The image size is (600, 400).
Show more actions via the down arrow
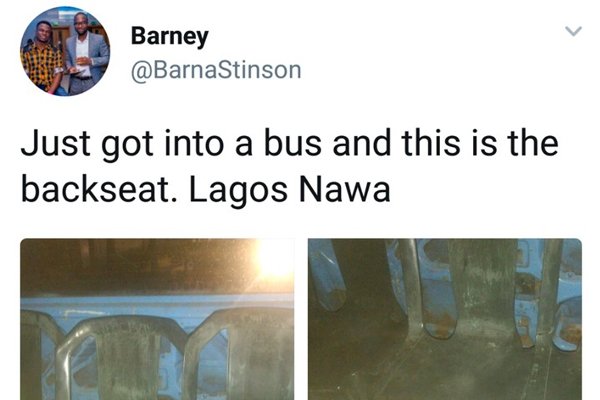tap(573, 31)
